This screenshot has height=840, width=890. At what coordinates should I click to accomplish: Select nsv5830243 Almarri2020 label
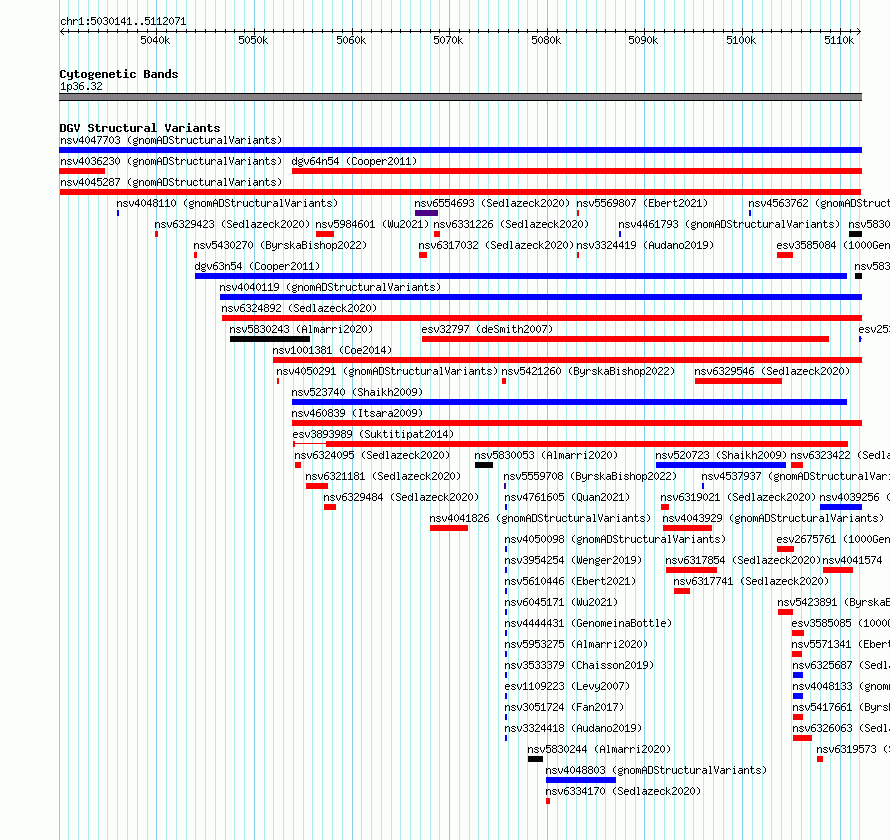(301, 329)
